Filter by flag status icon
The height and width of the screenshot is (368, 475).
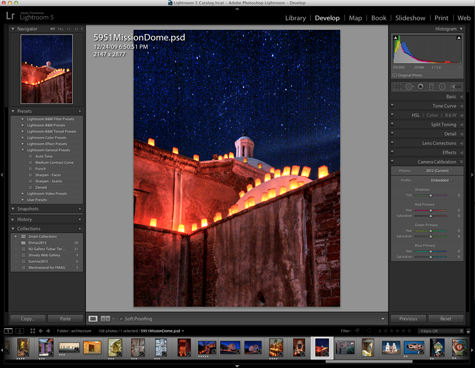pyautogui.click(x=357, y=331)
